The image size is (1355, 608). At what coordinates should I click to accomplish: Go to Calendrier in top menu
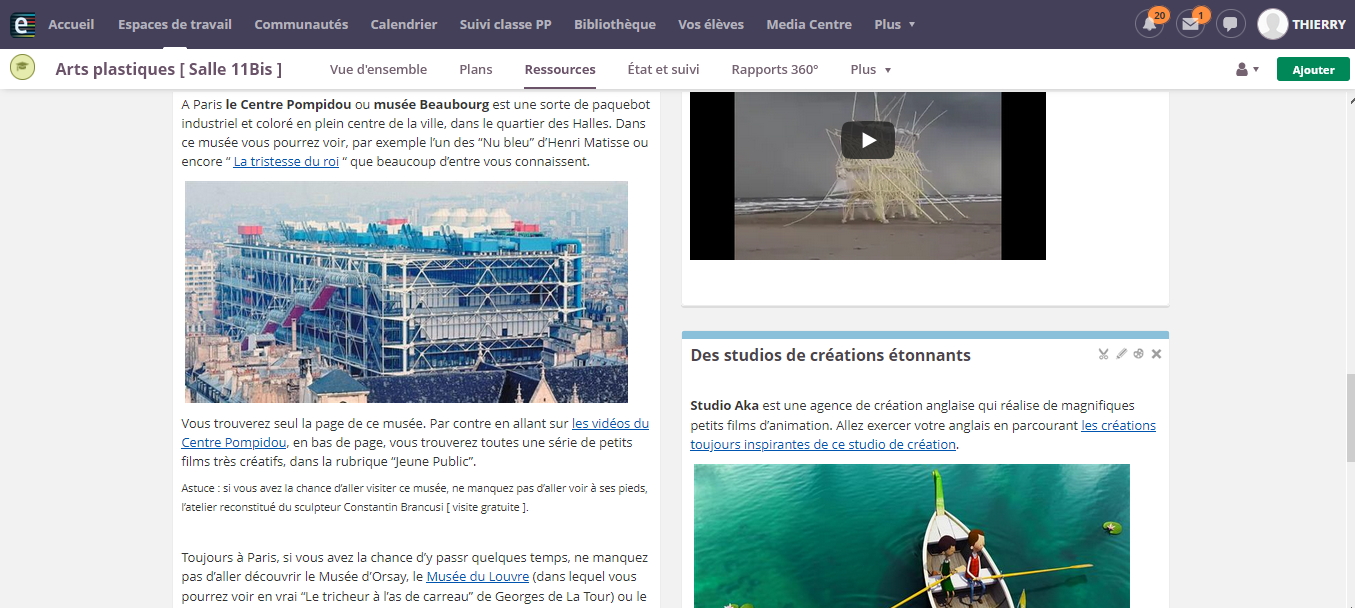coord(403,24)
